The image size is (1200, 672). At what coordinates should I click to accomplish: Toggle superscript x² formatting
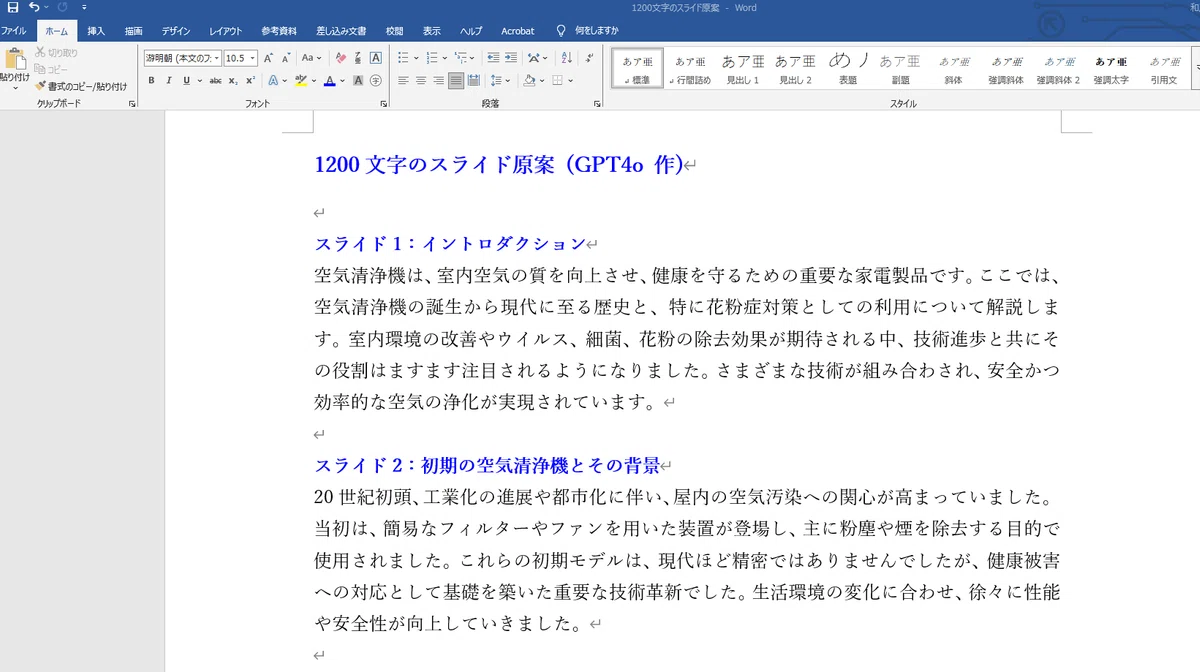pyautogui.click(x=250, y=80)
